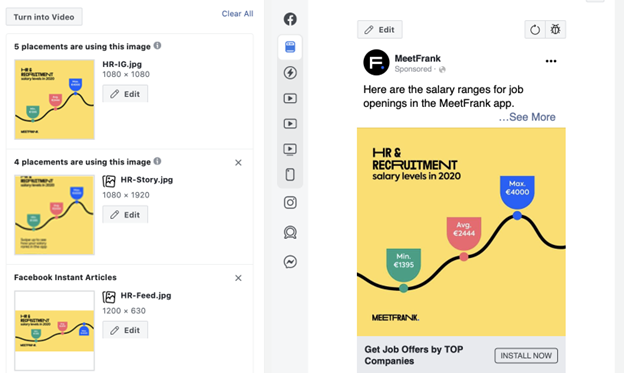Select the Facebook placement icon

tap(290, 19)
